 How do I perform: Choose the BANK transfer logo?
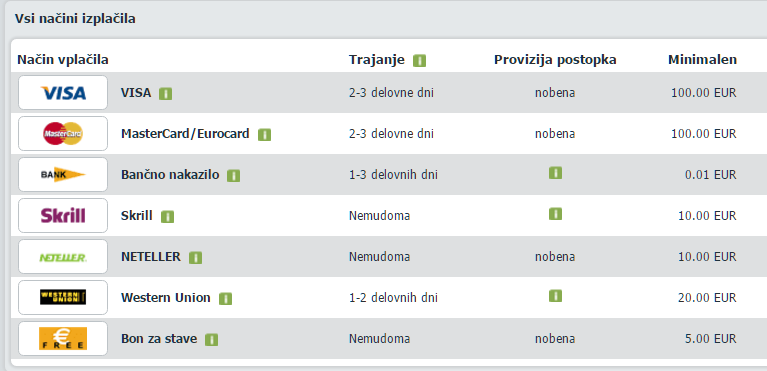[63, 174]
